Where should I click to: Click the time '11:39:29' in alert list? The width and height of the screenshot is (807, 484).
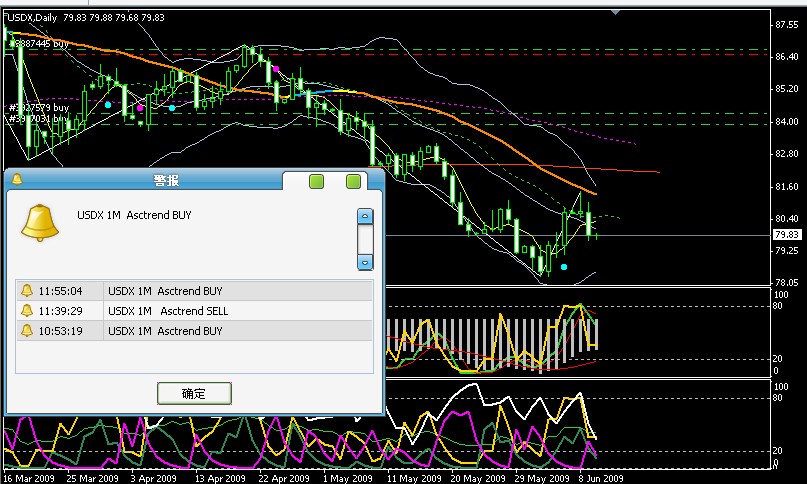[60, 311]
